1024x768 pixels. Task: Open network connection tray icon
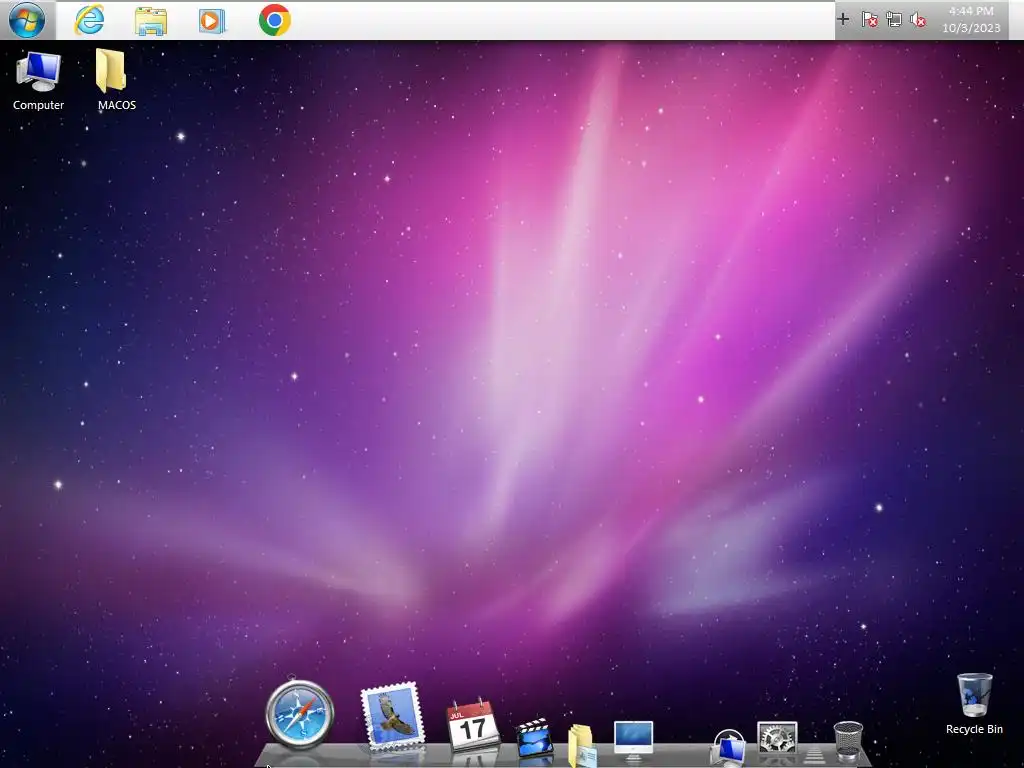click(x=894, y=20)
